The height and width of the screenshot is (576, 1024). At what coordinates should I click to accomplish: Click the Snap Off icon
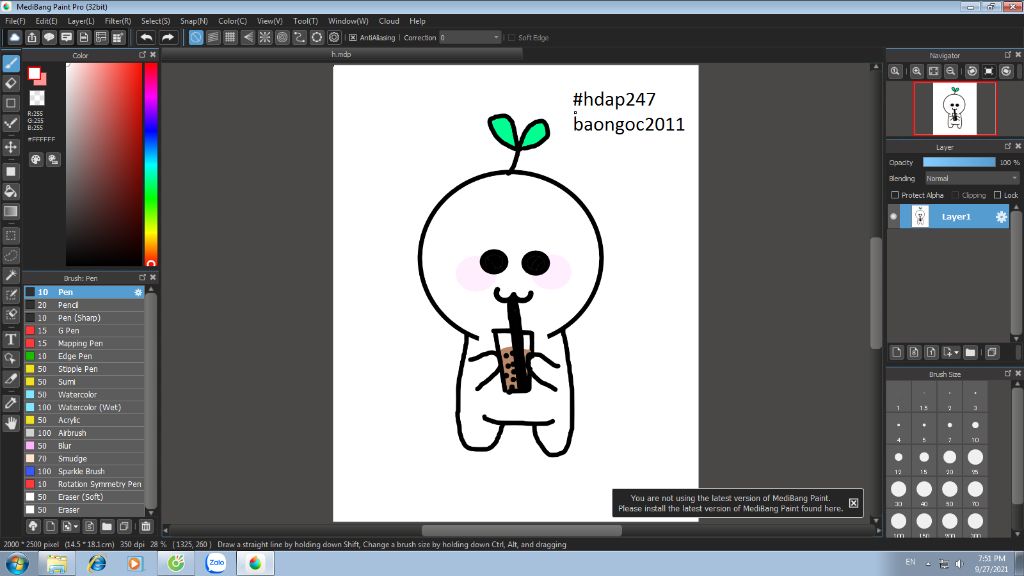pos(196,37)
